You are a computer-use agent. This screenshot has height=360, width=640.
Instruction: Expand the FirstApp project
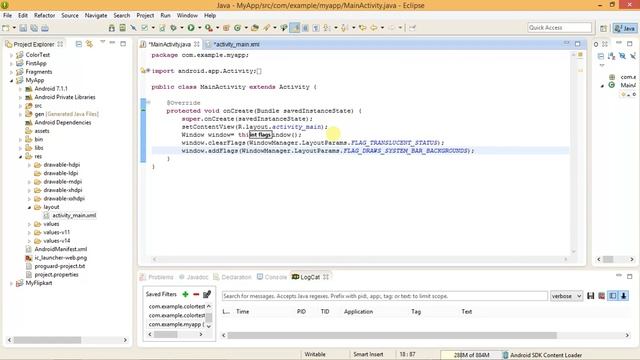tap(11, 63)
